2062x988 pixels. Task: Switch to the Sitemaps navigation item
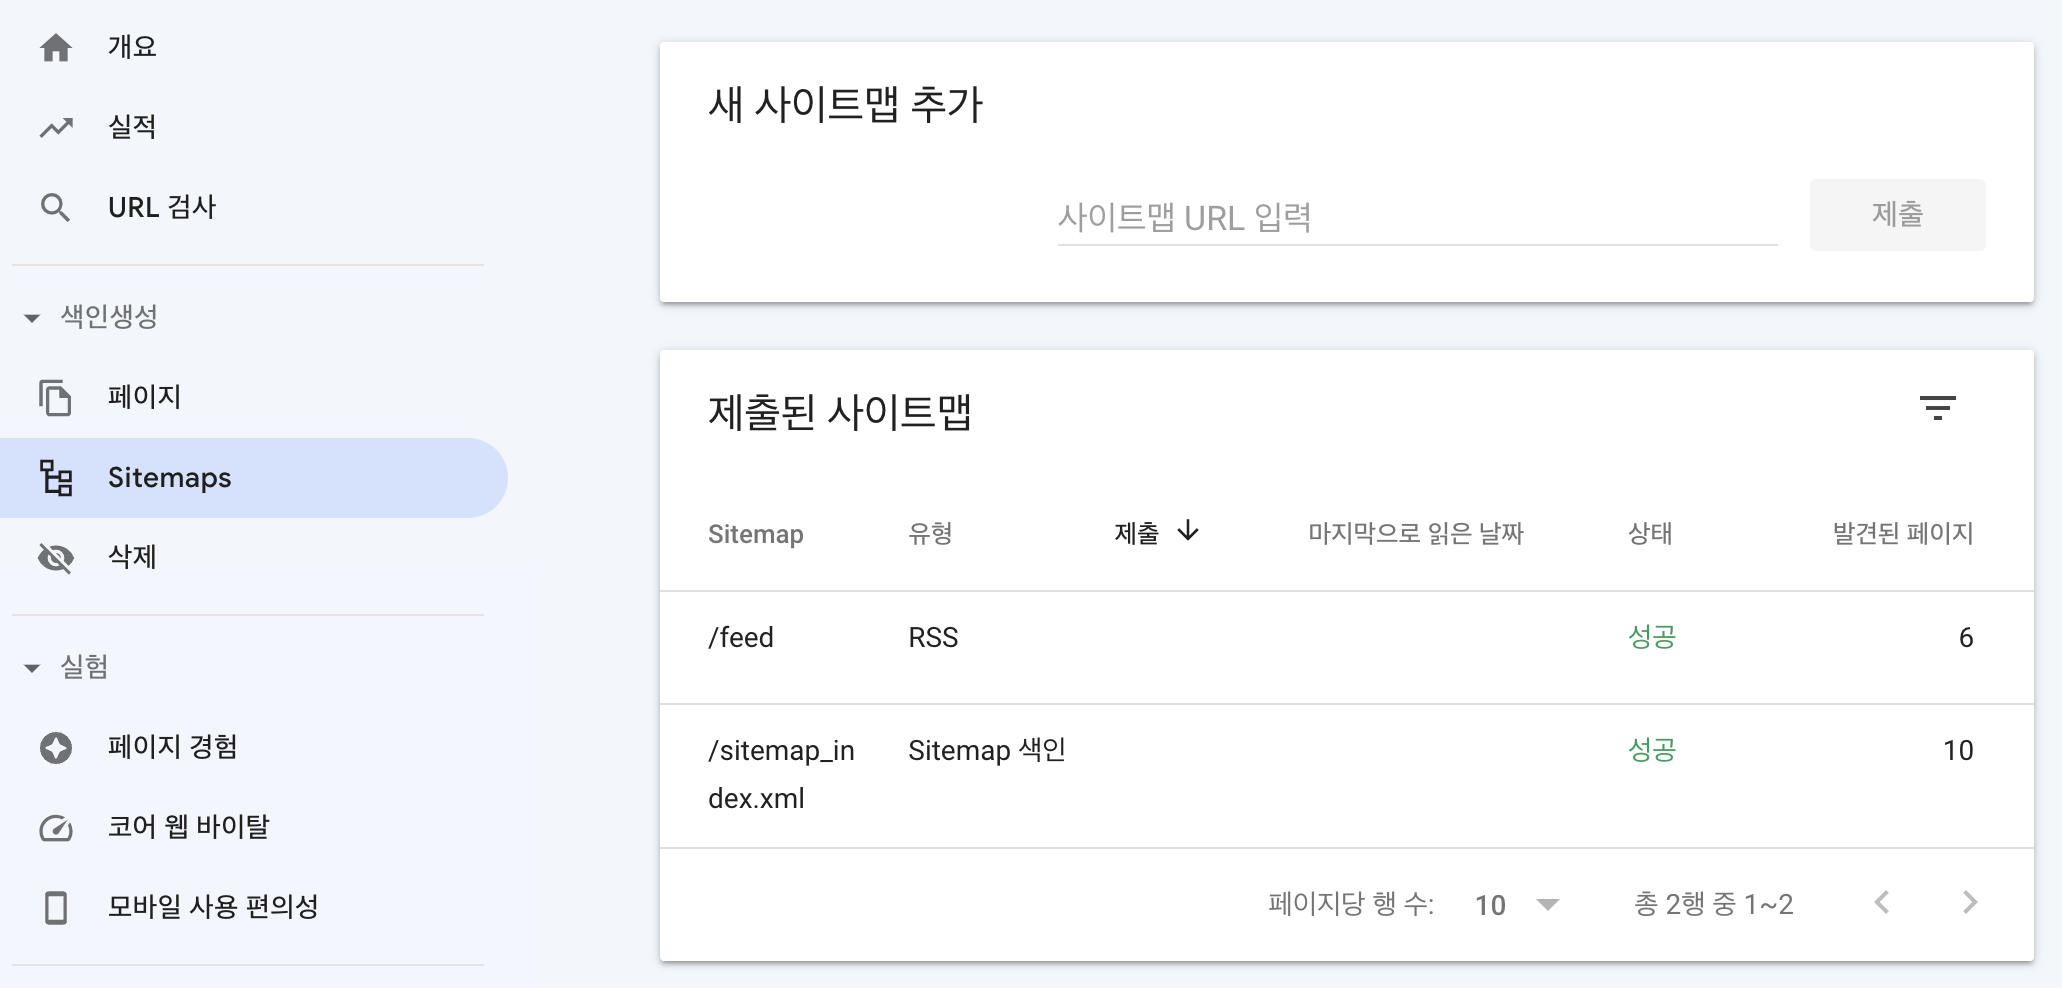pos(168,478)
